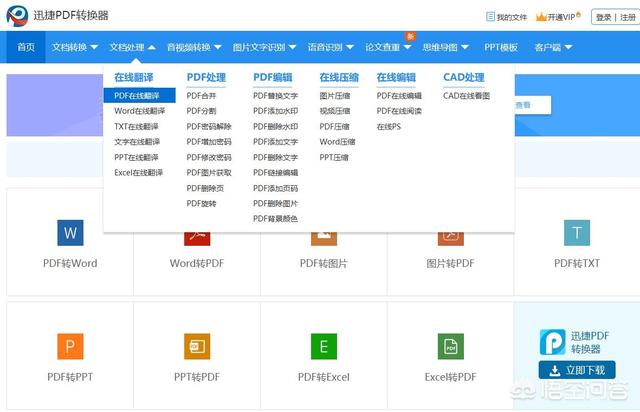640x412 pixels.
Task: Expand the 思维导图 navigation dropdown
Action: tap(445, 47)
